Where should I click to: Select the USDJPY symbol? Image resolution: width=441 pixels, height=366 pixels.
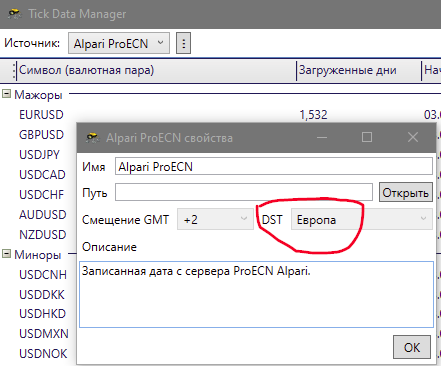39,155
